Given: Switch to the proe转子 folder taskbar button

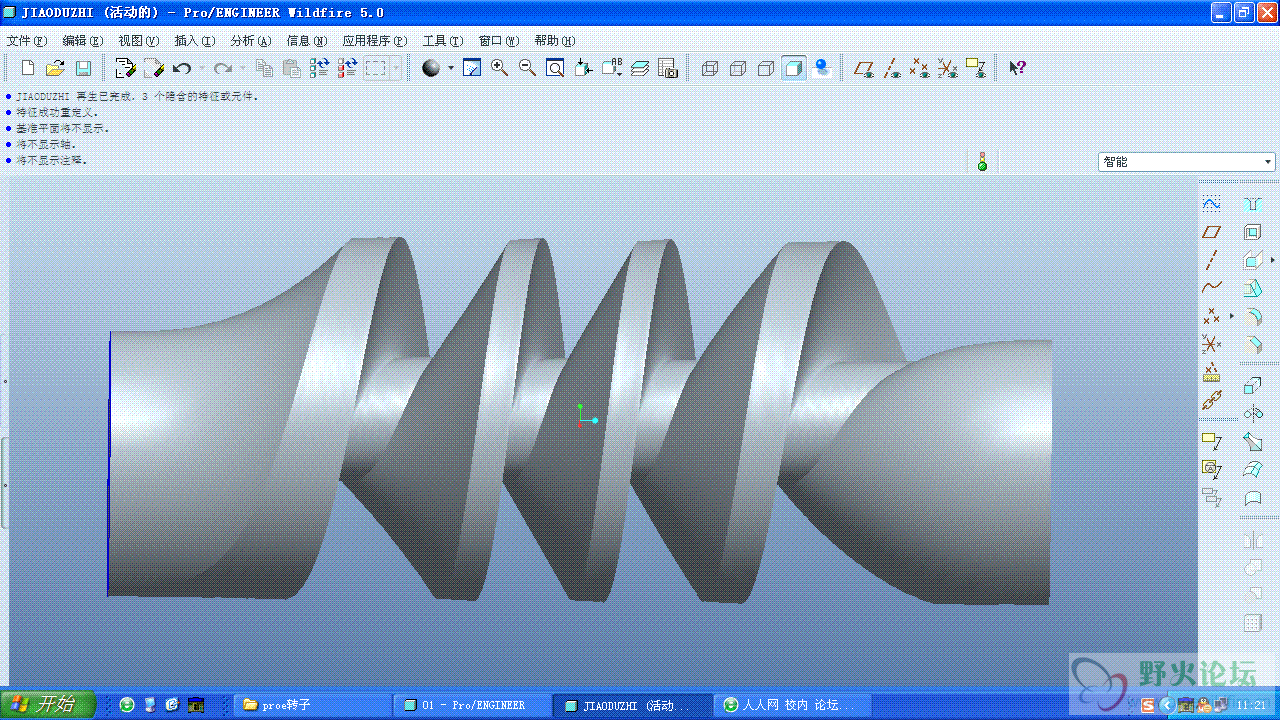Looking at the screenshot, I should [x=311, y=705].
